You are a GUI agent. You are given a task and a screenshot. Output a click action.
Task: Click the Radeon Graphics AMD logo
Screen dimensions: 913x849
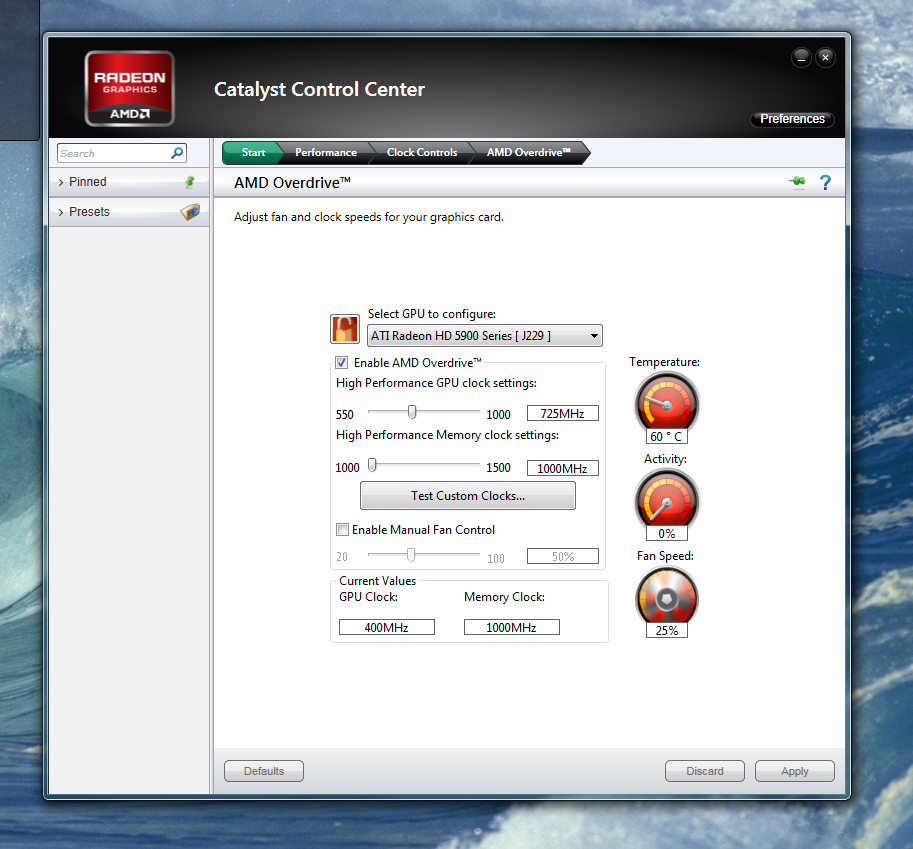tap(129, 89)
